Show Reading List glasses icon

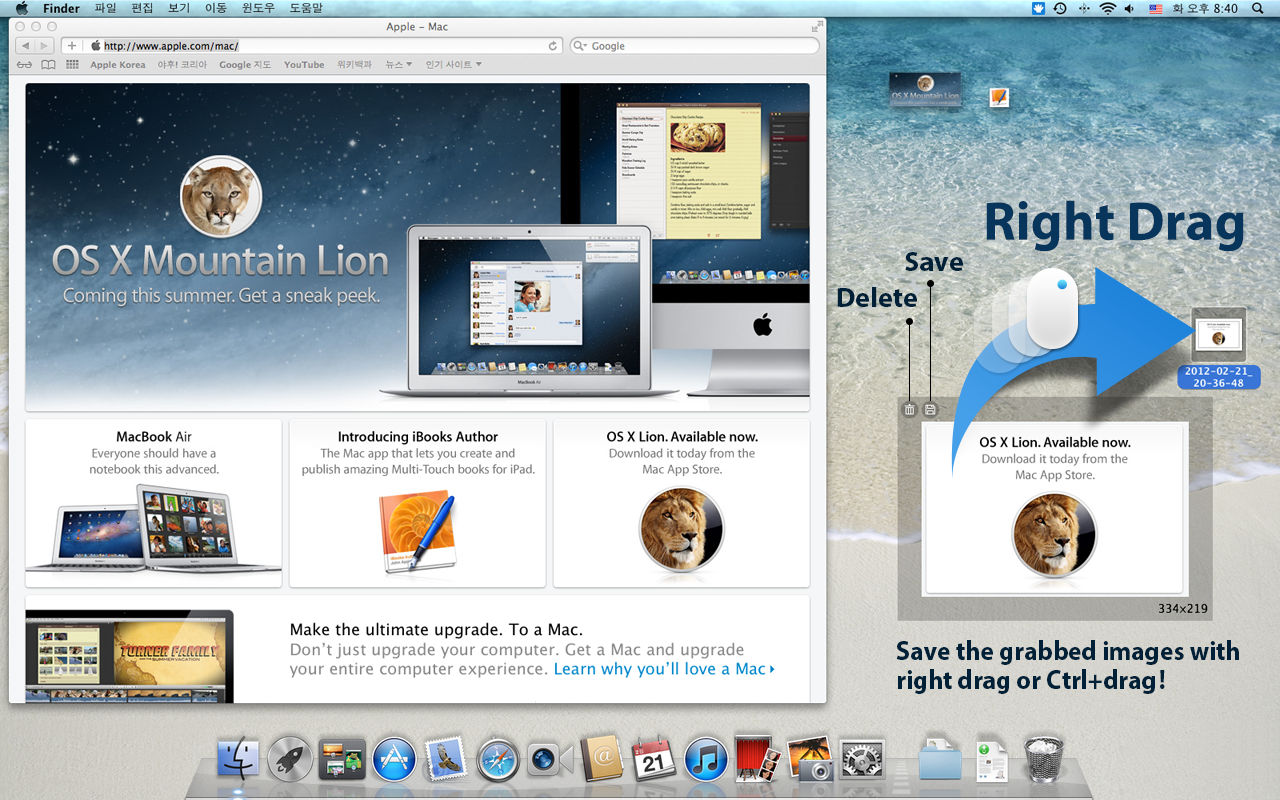pyautogui.click(x=24, y=64)
